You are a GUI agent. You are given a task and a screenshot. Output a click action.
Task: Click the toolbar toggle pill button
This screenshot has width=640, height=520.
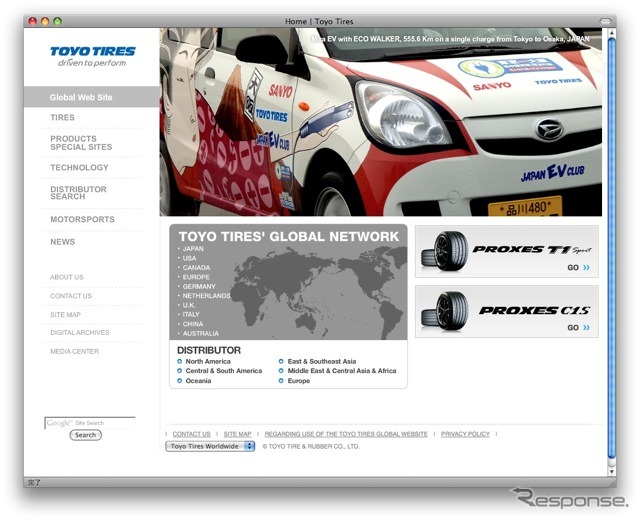coord(605,21)
